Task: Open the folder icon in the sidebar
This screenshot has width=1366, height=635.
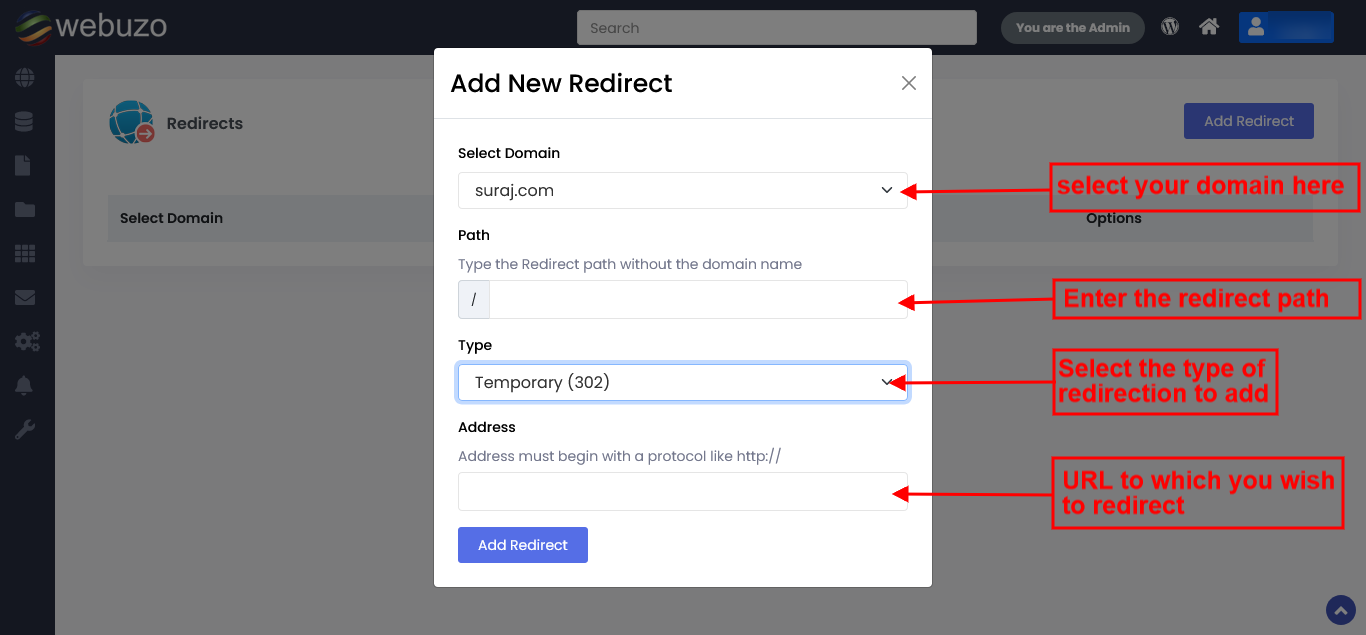Action: point(24,209)
